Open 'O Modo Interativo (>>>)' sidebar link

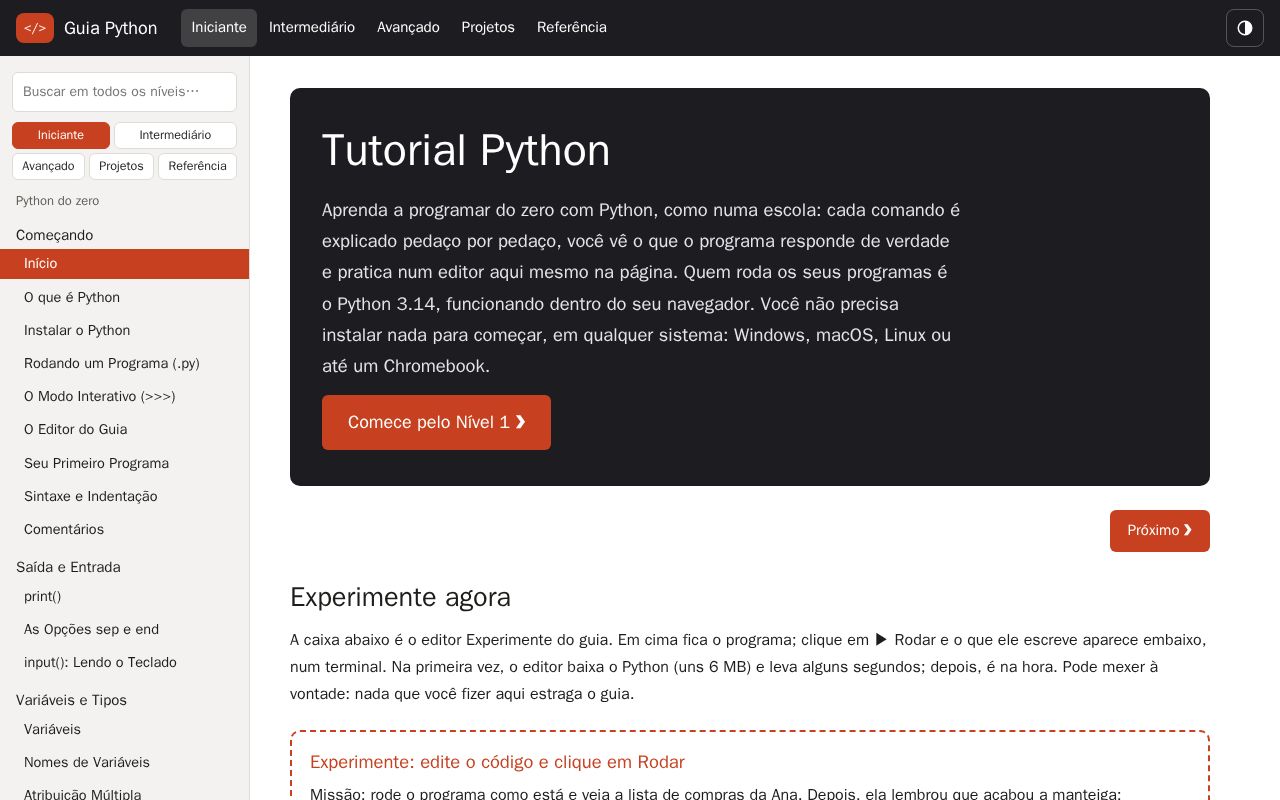(124, 396)
